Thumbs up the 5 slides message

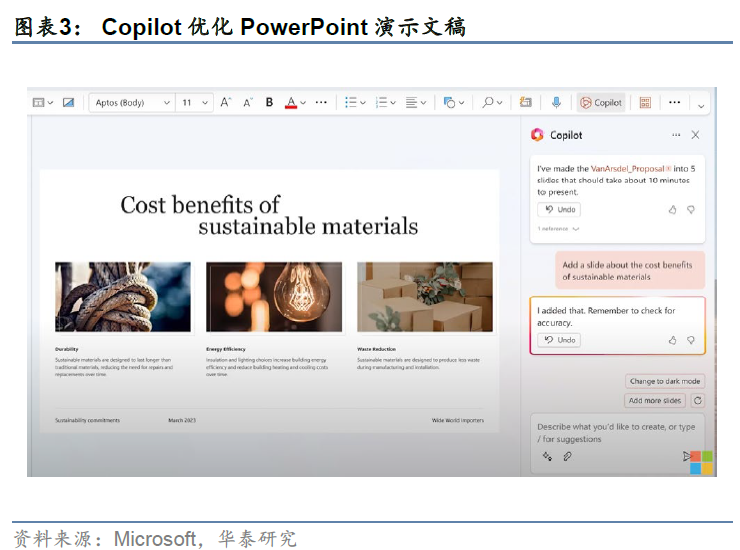673,210
